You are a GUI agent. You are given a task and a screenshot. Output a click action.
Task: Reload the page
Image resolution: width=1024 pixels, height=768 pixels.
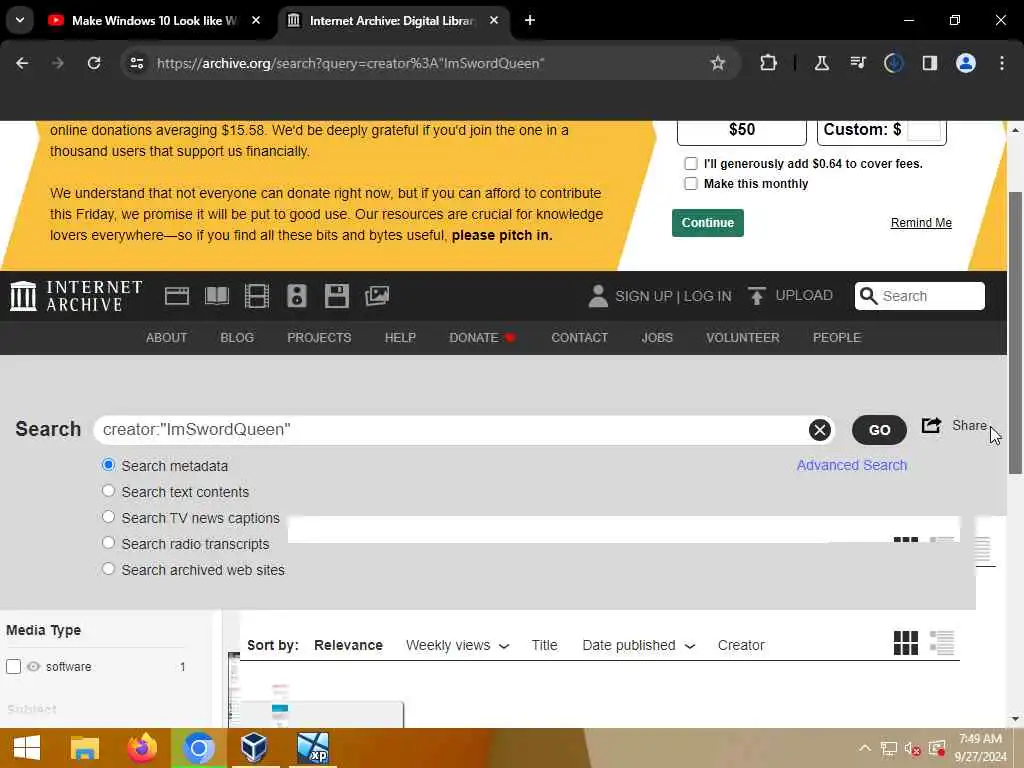94,63
